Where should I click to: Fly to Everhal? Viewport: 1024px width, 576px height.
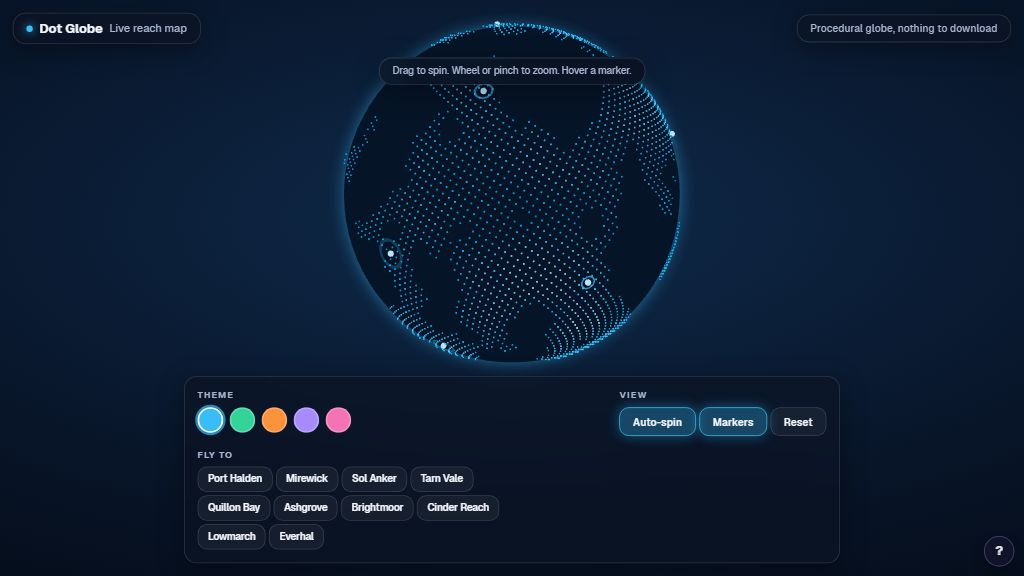point(296,537)
